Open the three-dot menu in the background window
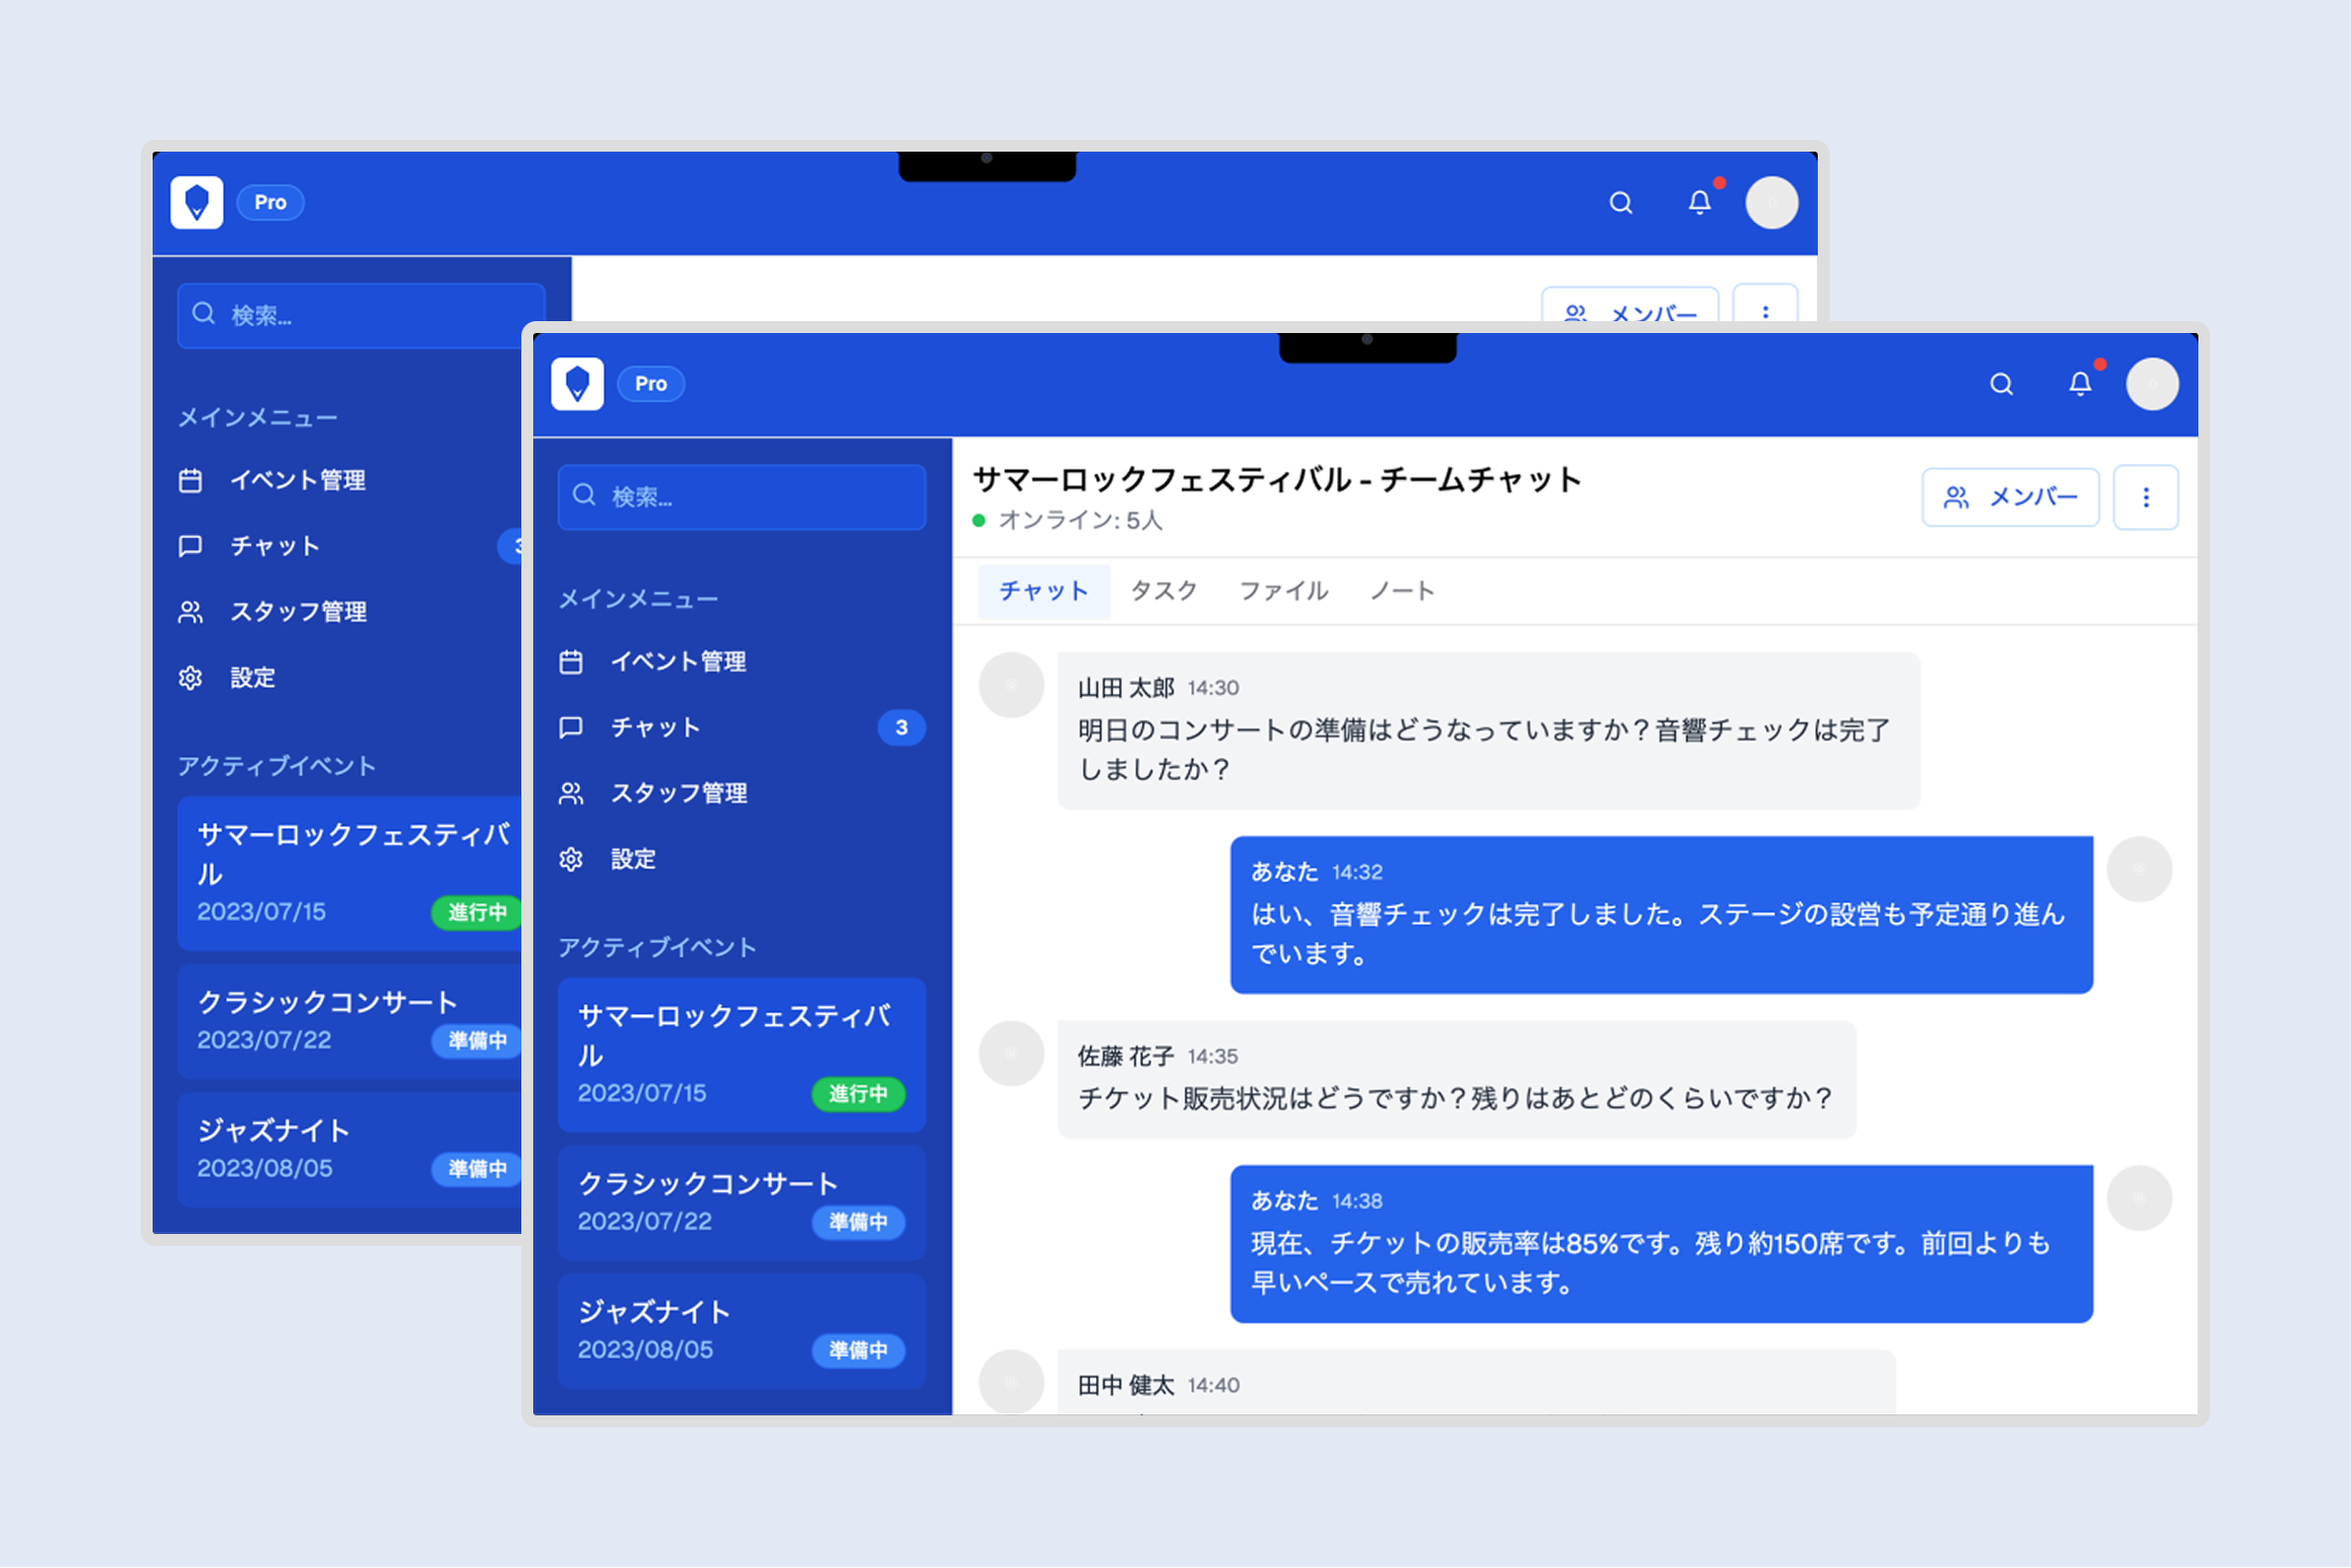This screenshot has height=1568, width=2351. (x=1766, y=315)
